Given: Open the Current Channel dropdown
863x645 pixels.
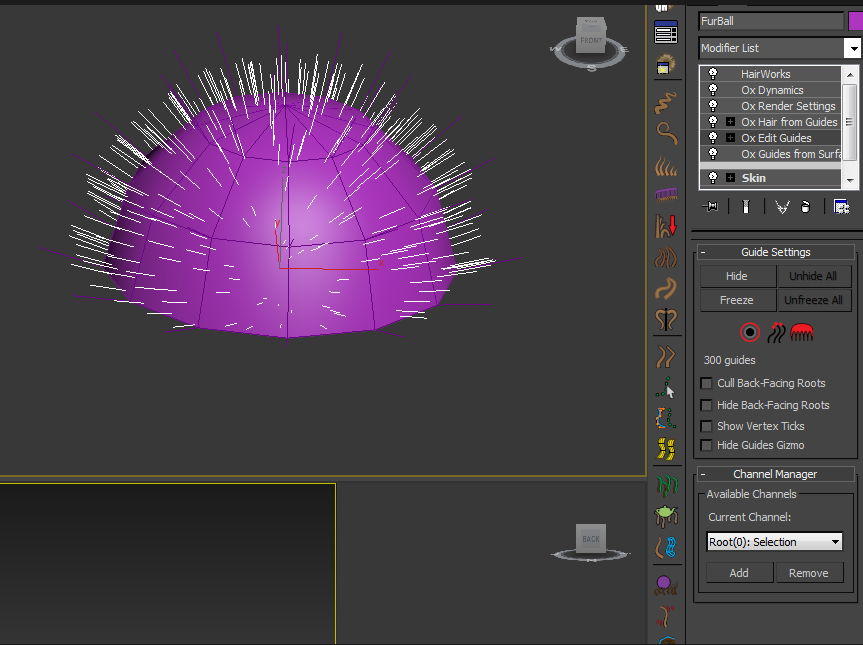Looking at the screenshot, I should pyautogui.click(x=774, y=542).
